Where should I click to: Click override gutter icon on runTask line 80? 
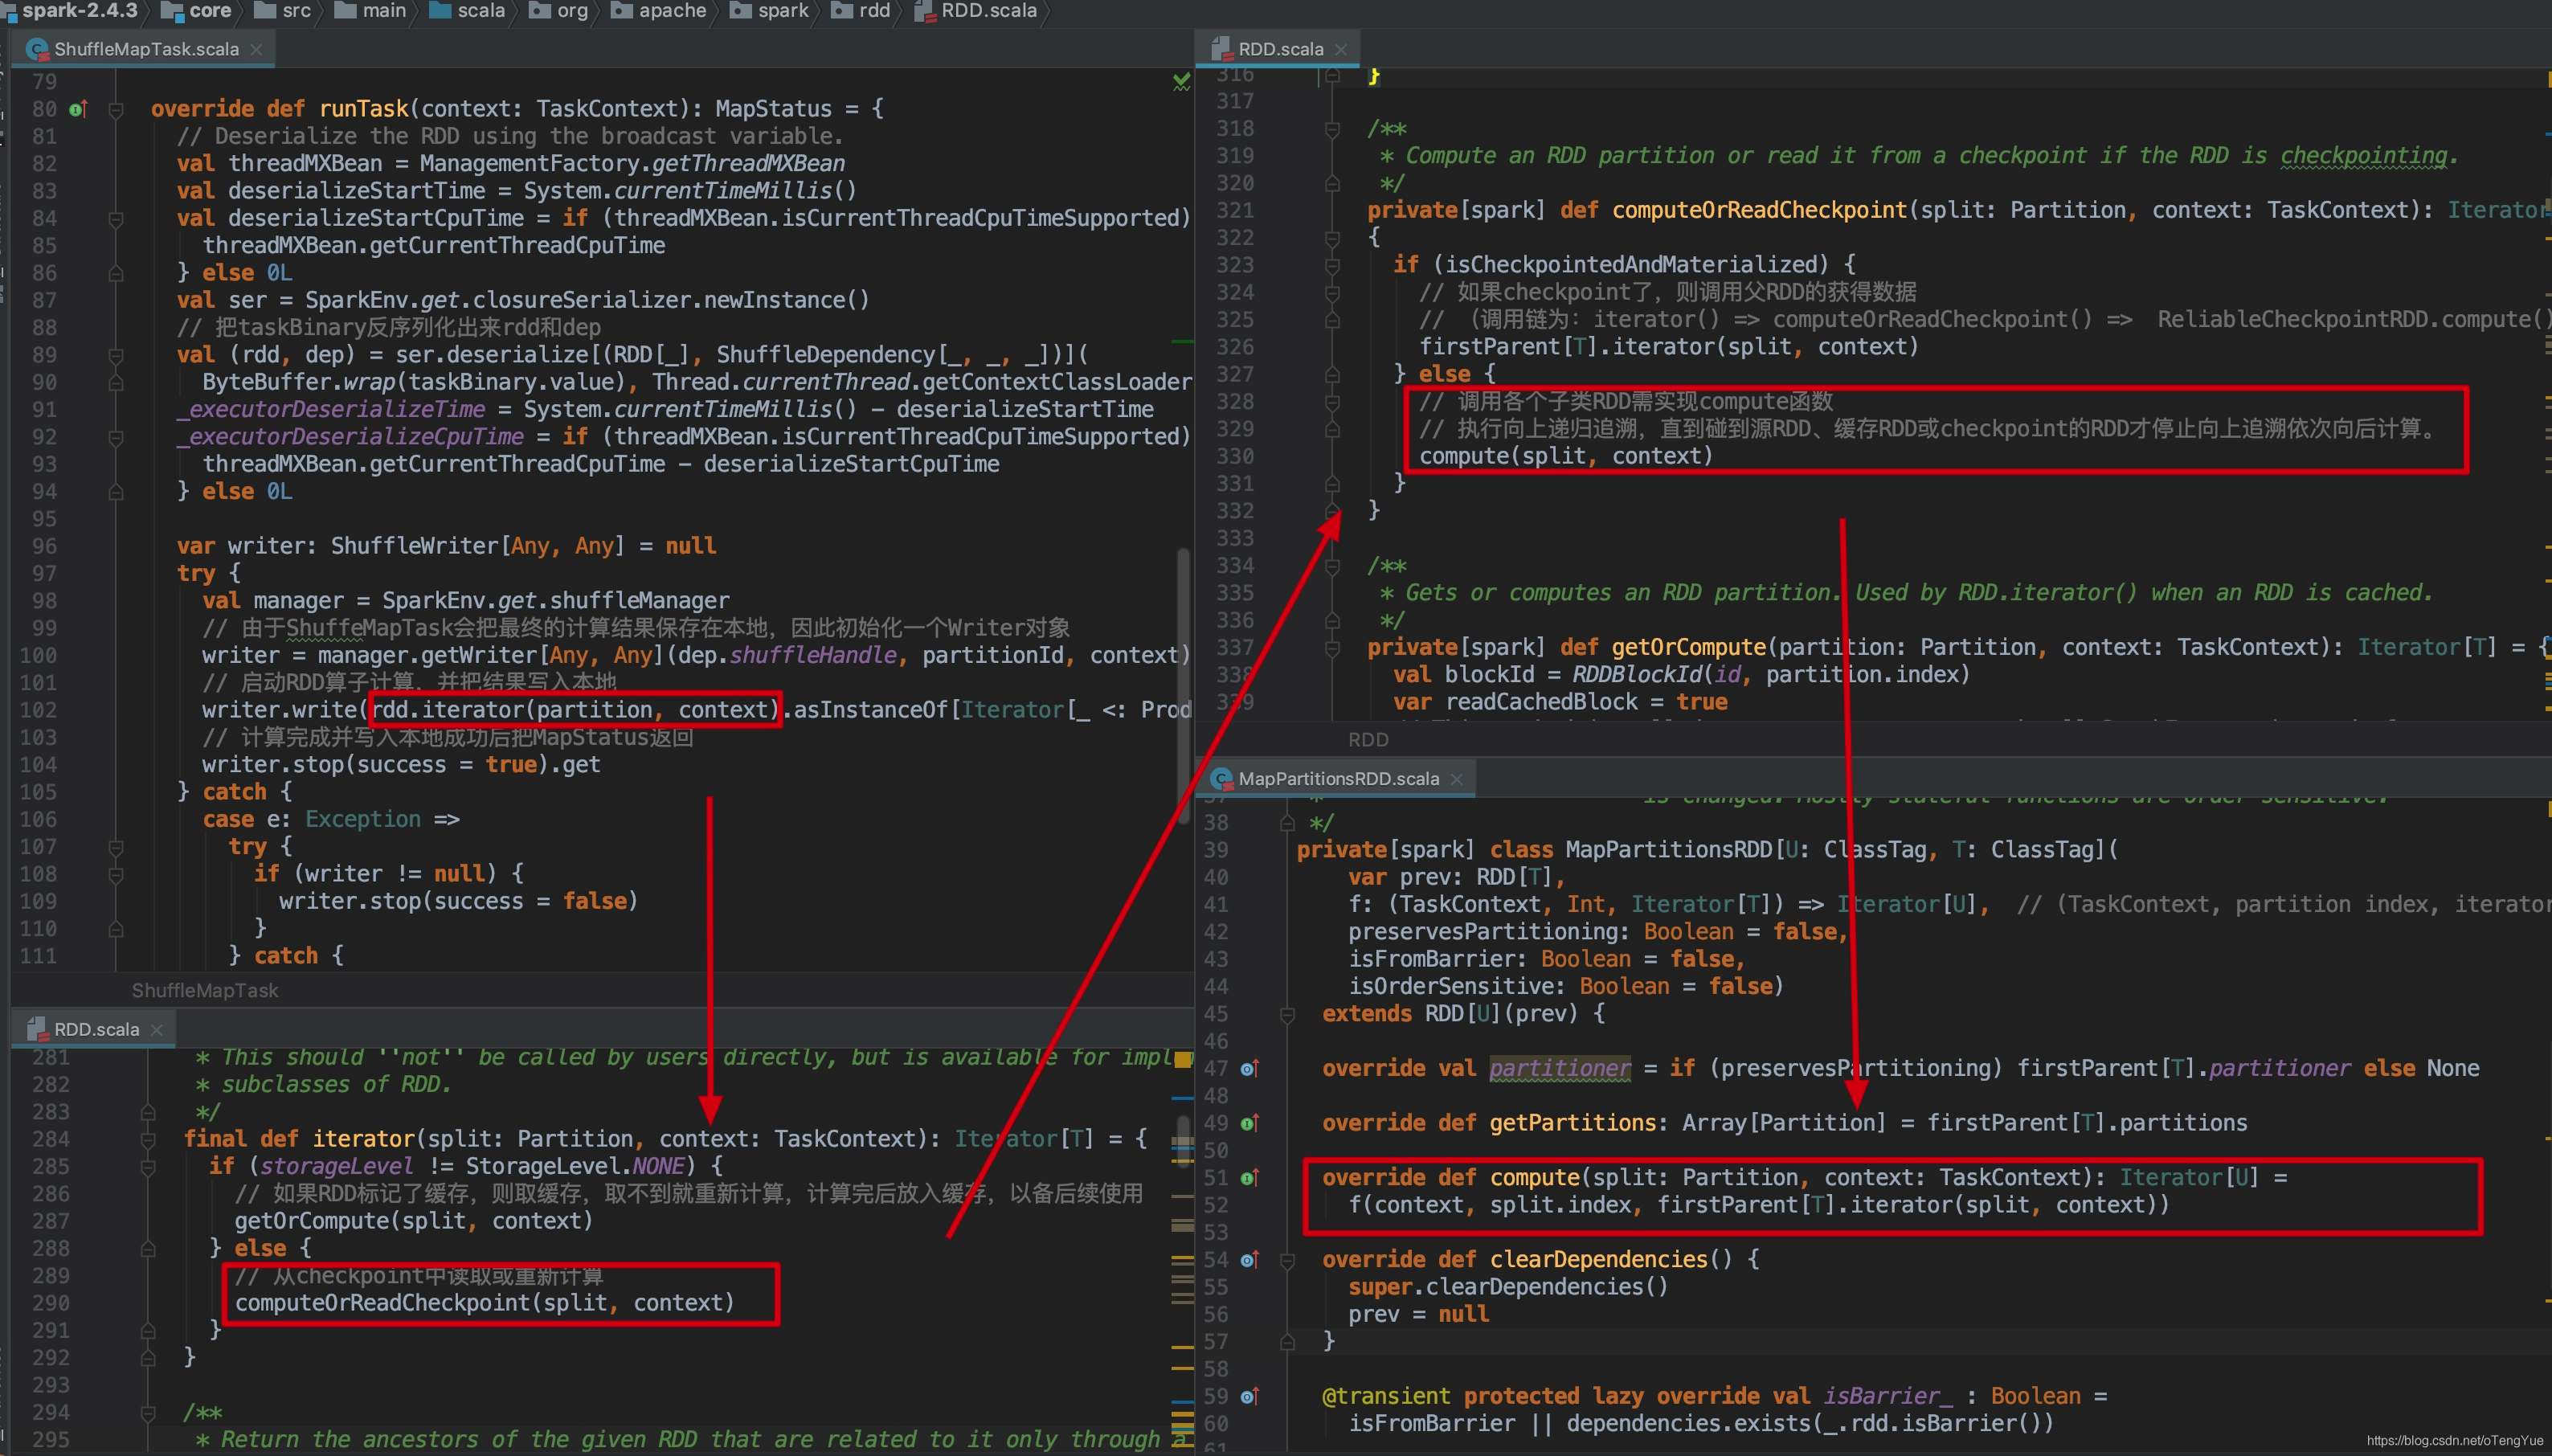pos(78,109)
